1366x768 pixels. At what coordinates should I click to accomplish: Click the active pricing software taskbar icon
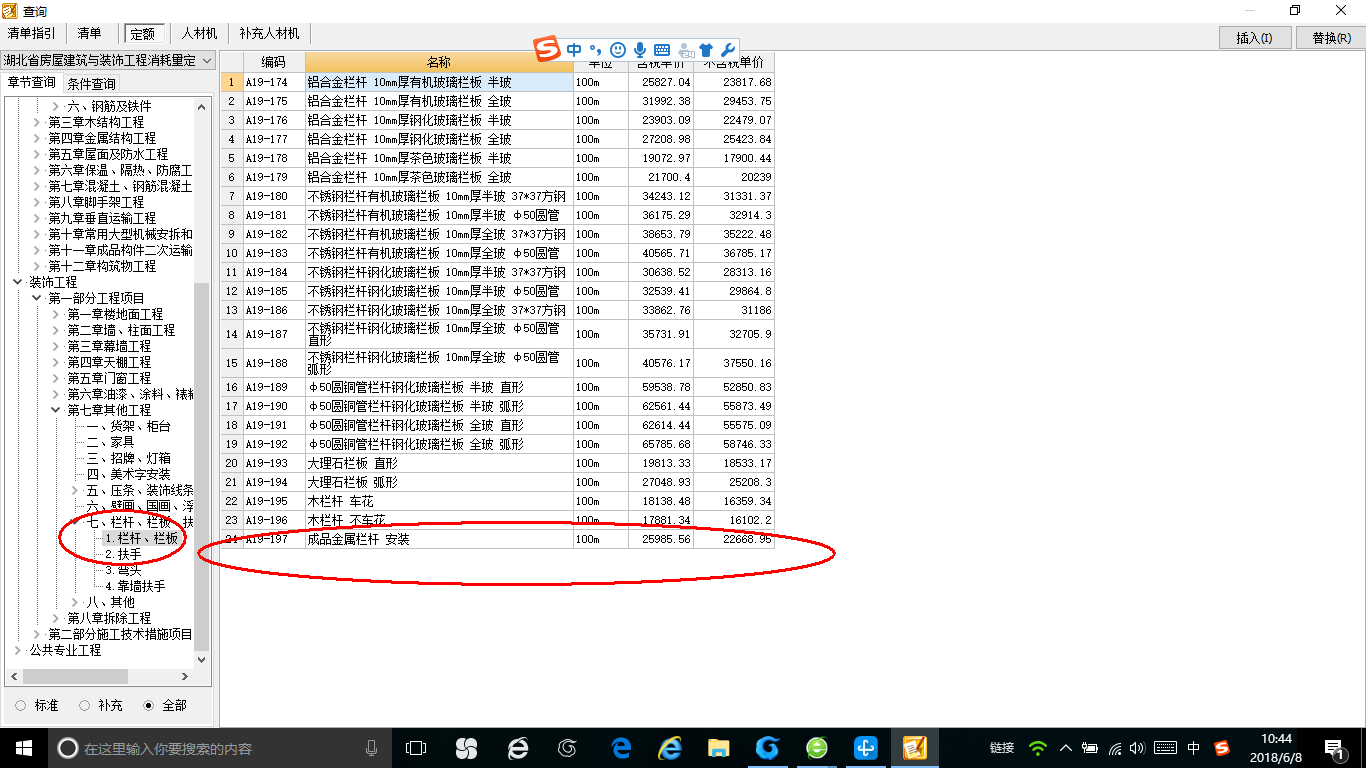pyautogui.click(x=914, y=748)
